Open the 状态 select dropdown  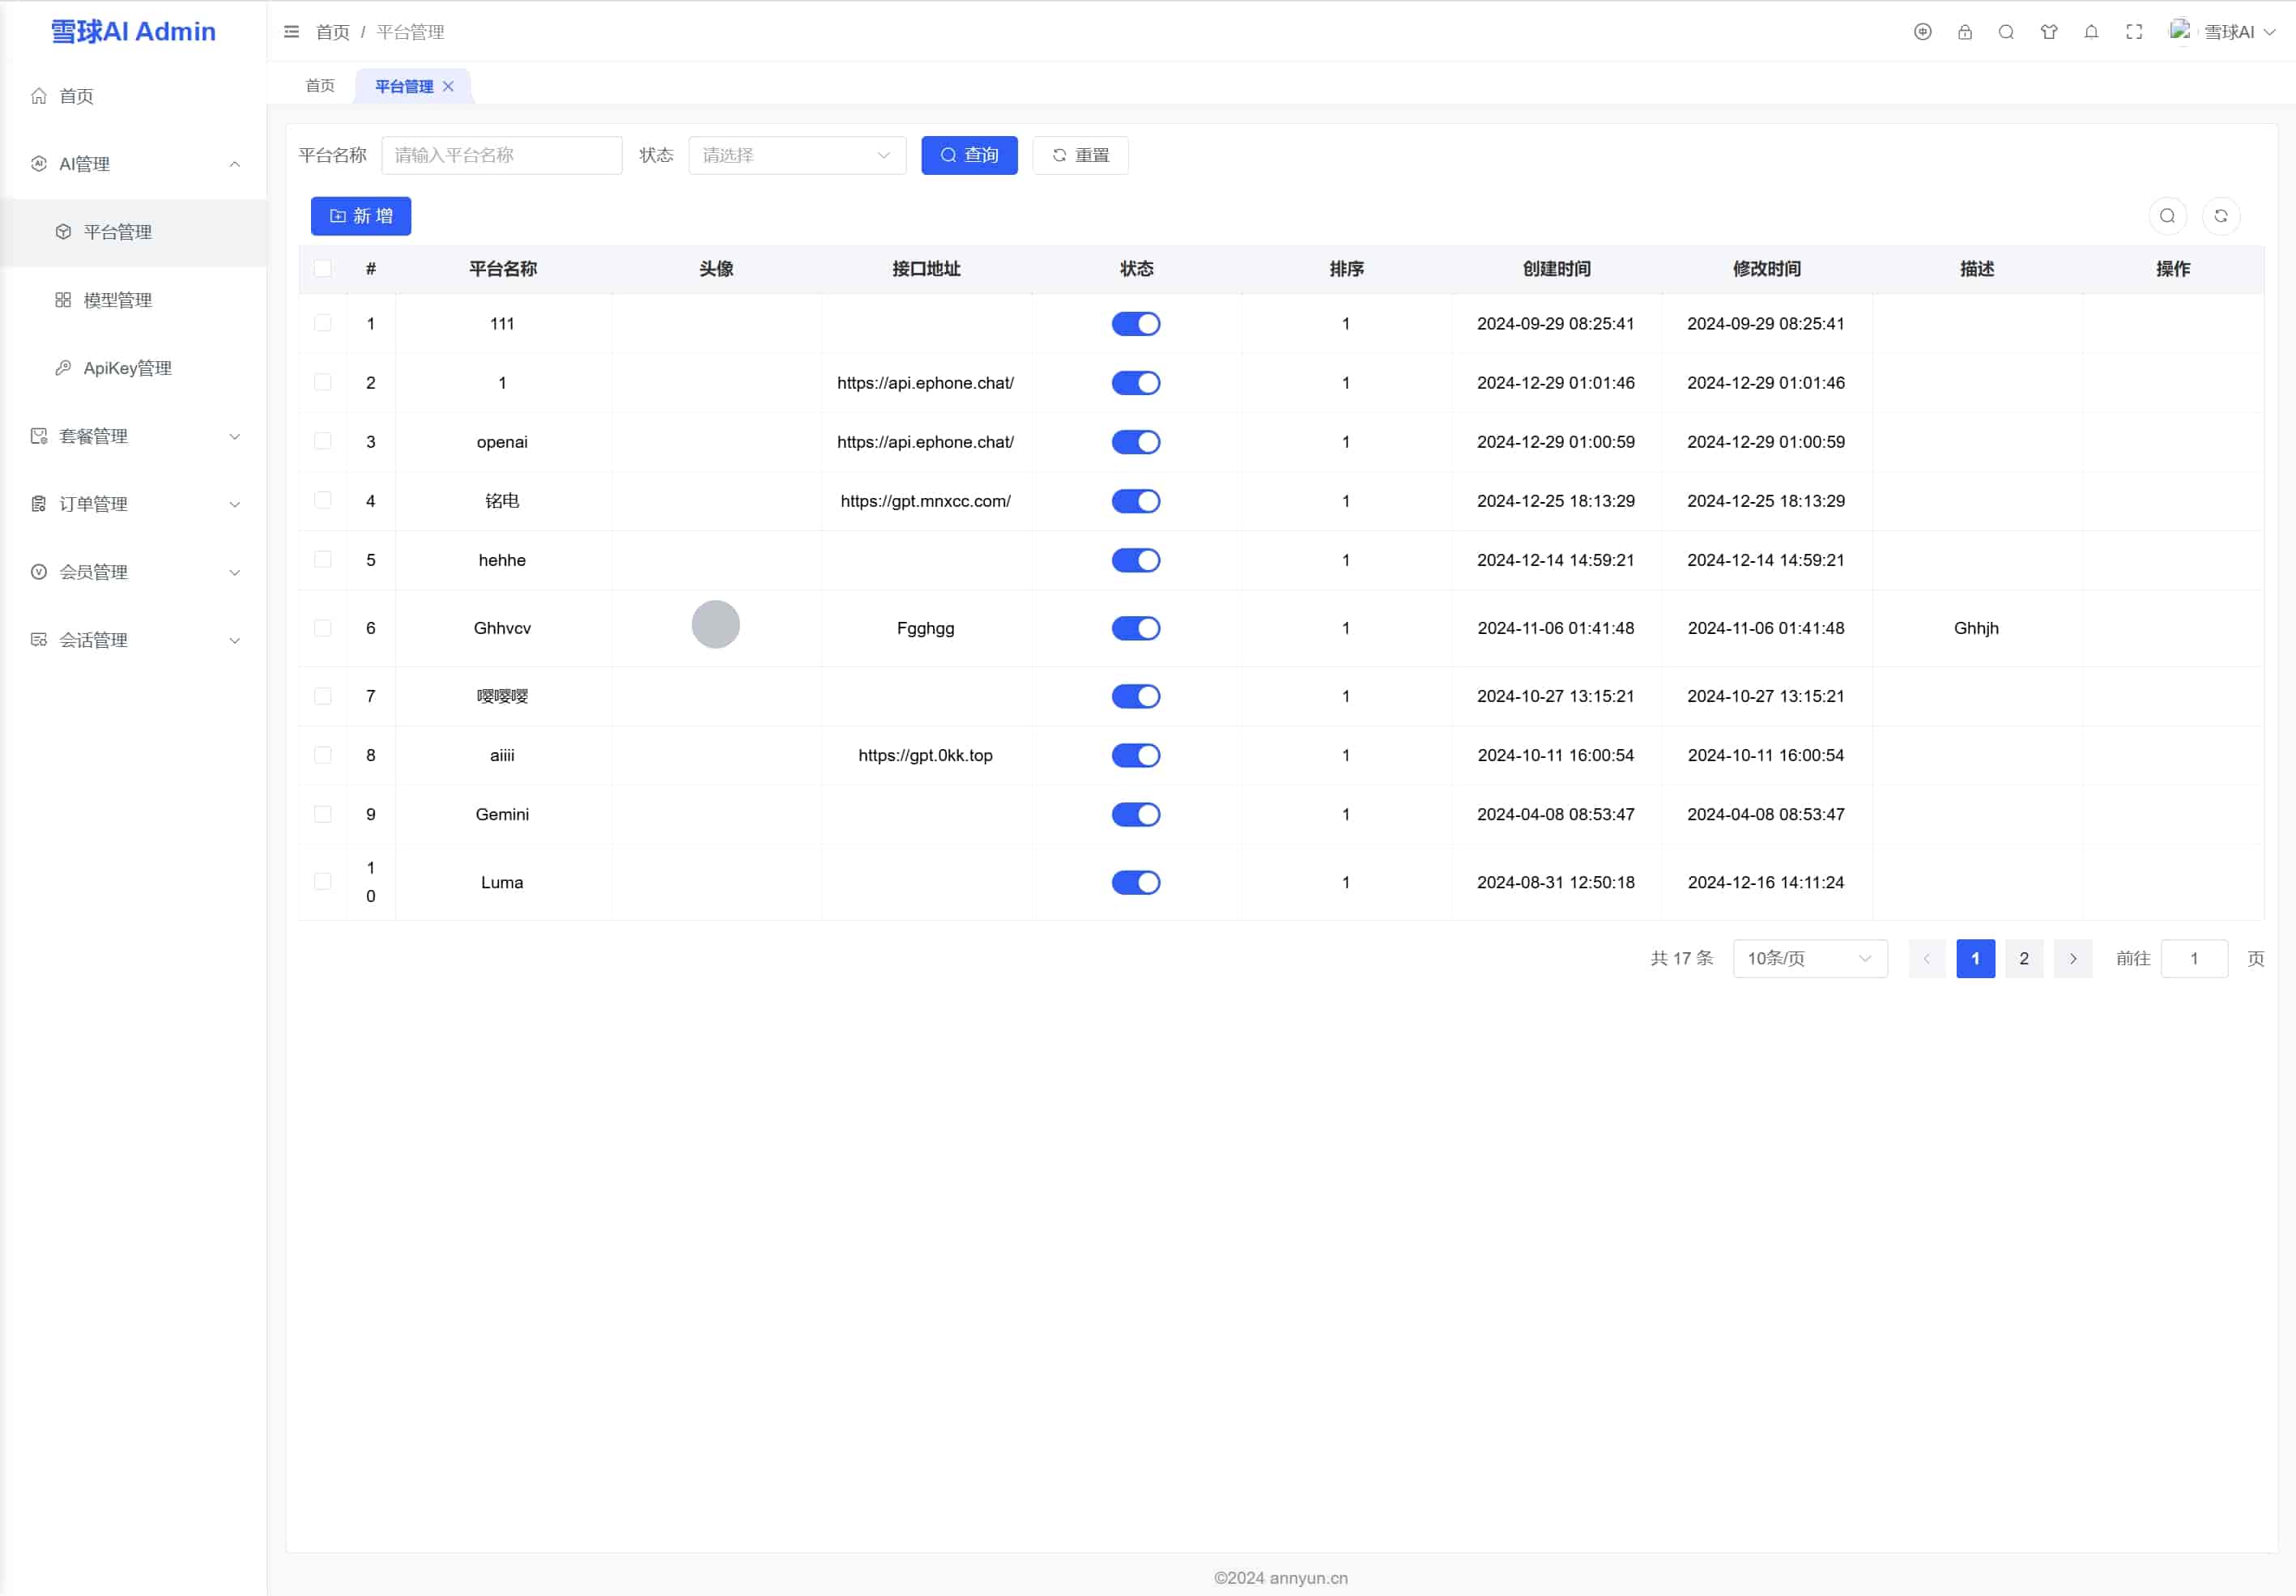click(x=796, y=155)
